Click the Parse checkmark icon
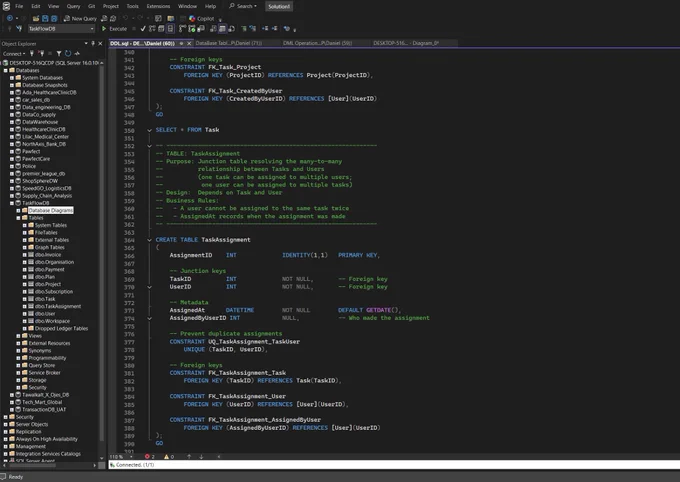Viewport: 680px width, 482px height. pos(143,29)
